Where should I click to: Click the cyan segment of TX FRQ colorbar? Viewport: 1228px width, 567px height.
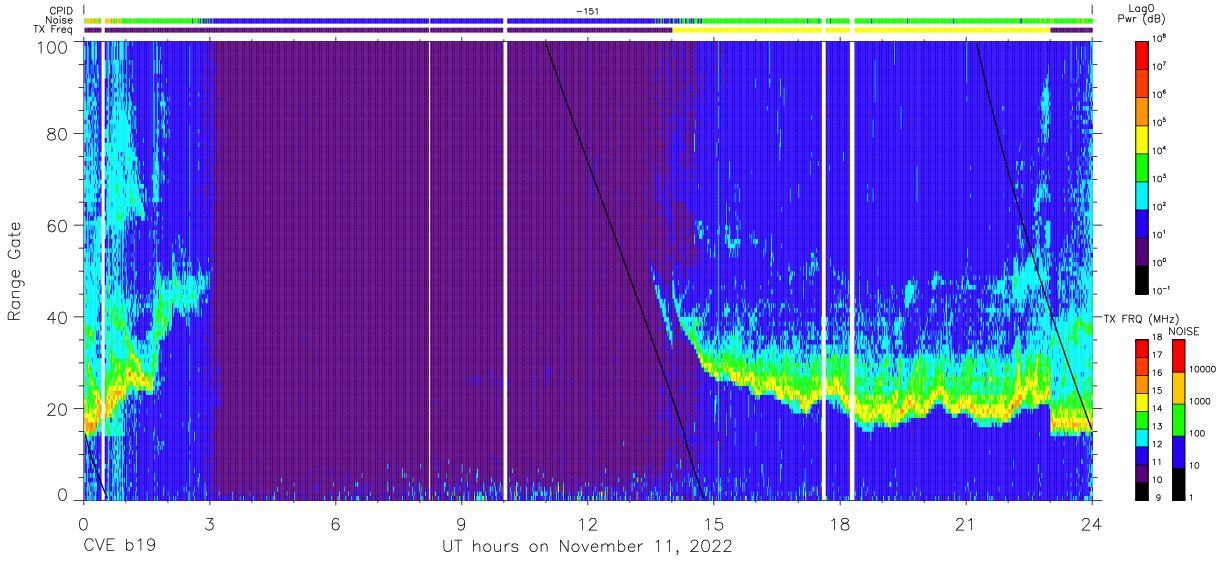click(x=1142, y=438)
